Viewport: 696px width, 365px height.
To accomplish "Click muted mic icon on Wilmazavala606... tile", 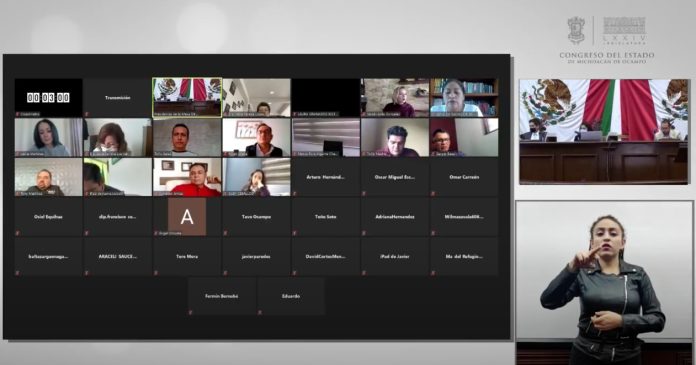I will point(433,233).
